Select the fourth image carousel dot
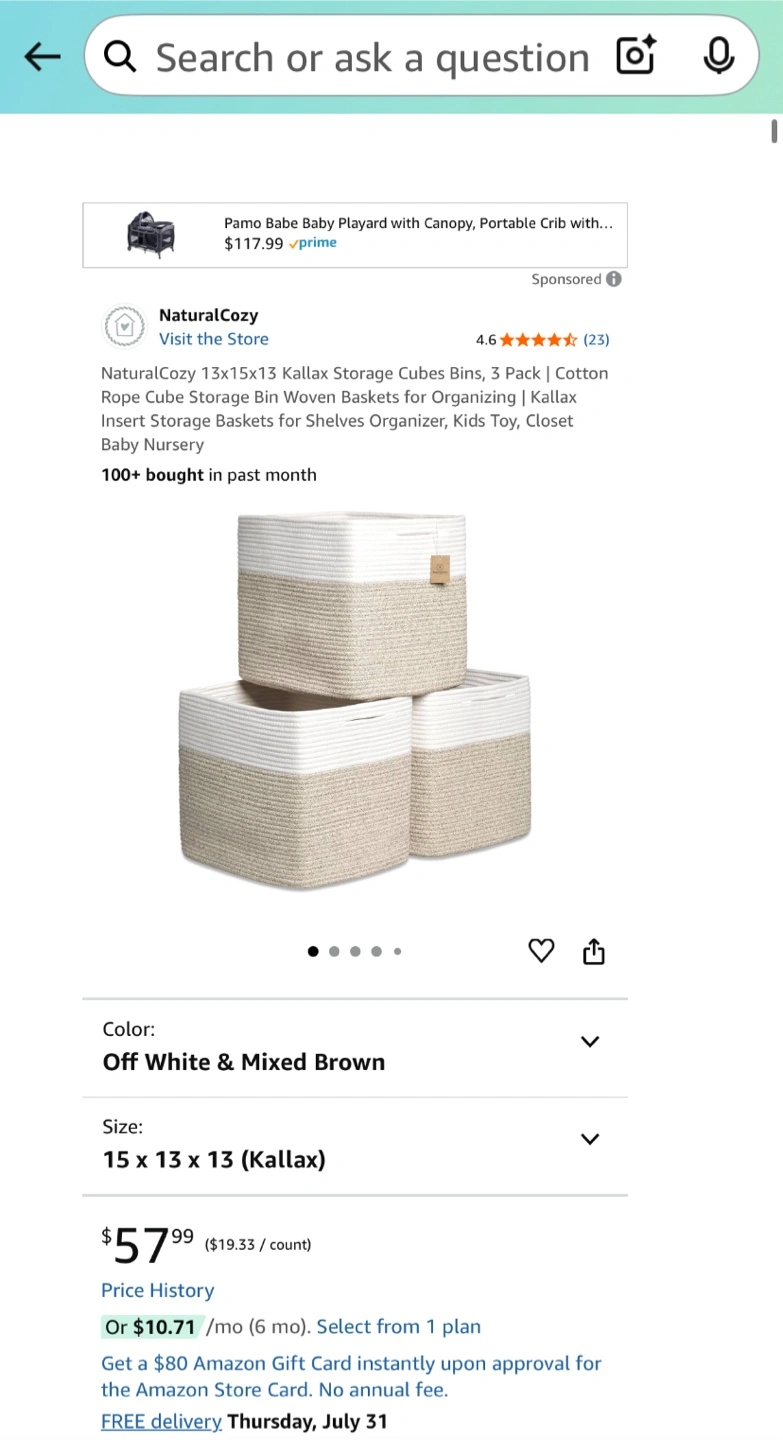 376,951
